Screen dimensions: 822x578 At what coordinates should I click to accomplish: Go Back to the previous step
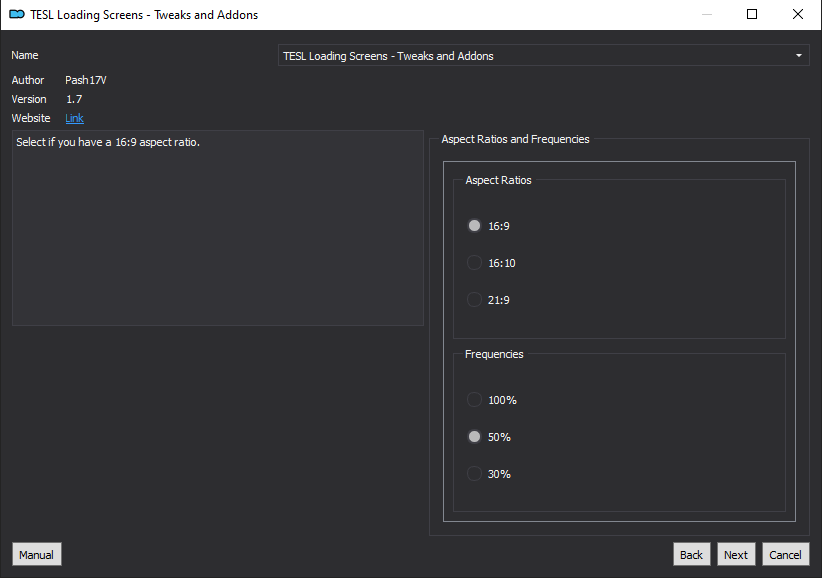(x=691, y=555)
